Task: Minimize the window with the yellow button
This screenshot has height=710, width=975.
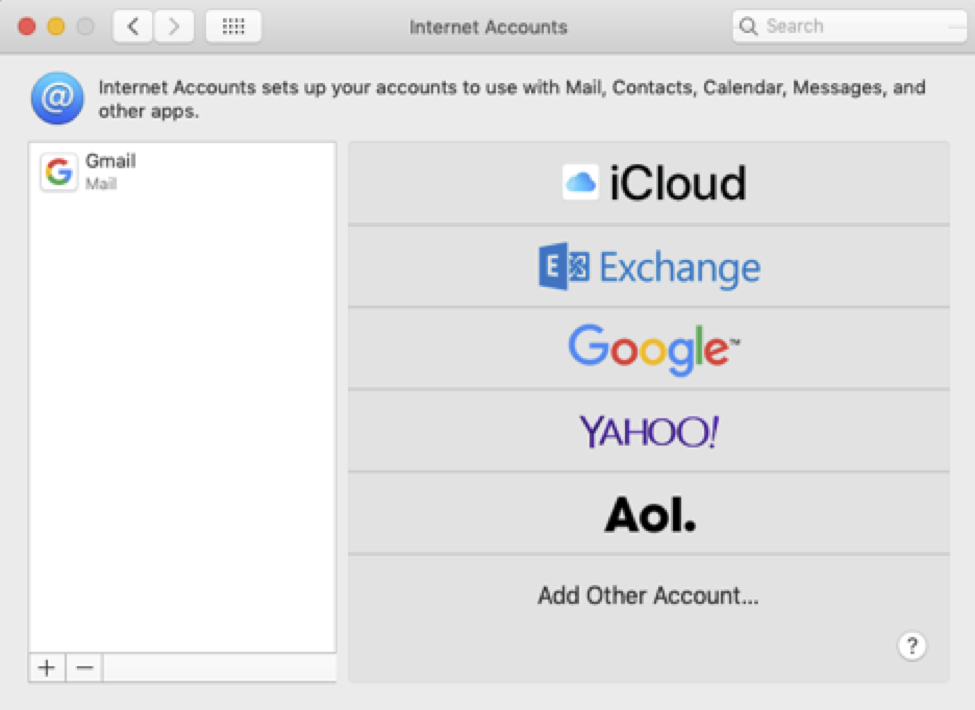Action: pos(56,27)
